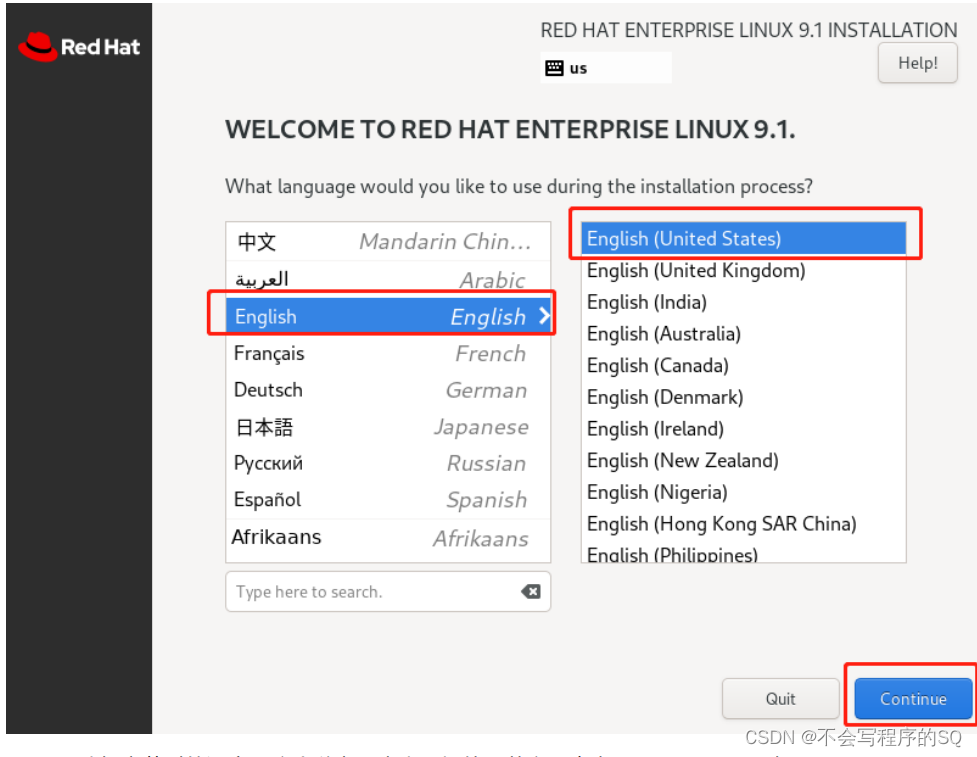Choose English (Denmark) locale

(x=743, y=397)
